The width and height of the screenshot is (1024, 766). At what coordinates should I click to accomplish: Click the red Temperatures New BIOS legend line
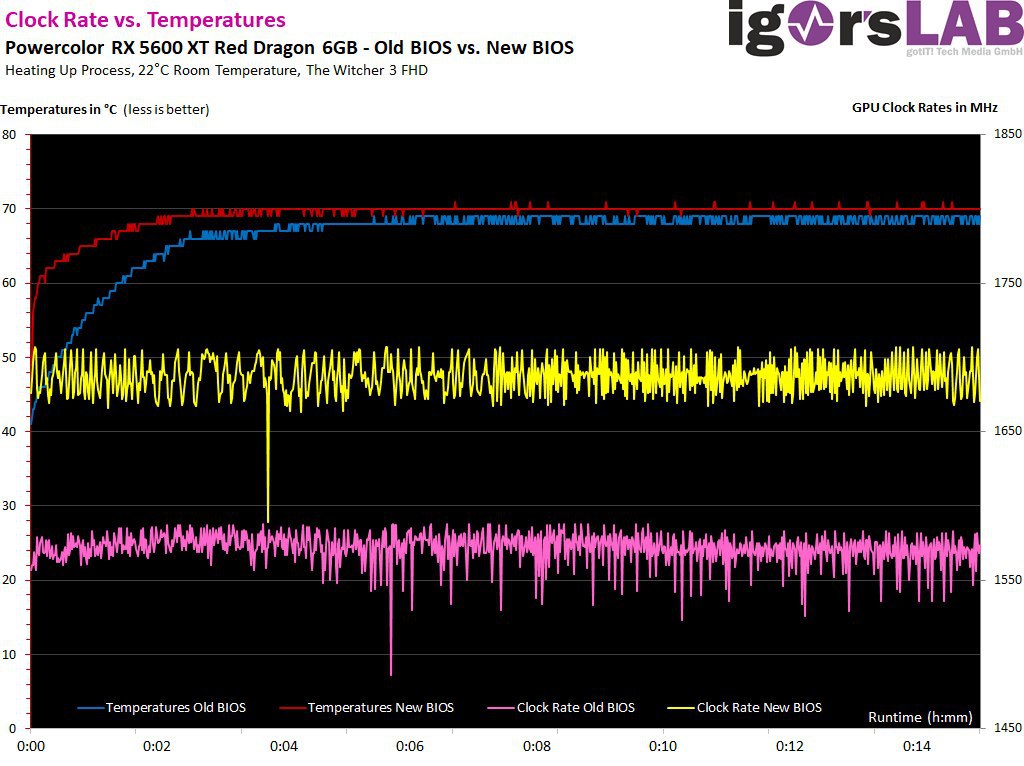293,708
